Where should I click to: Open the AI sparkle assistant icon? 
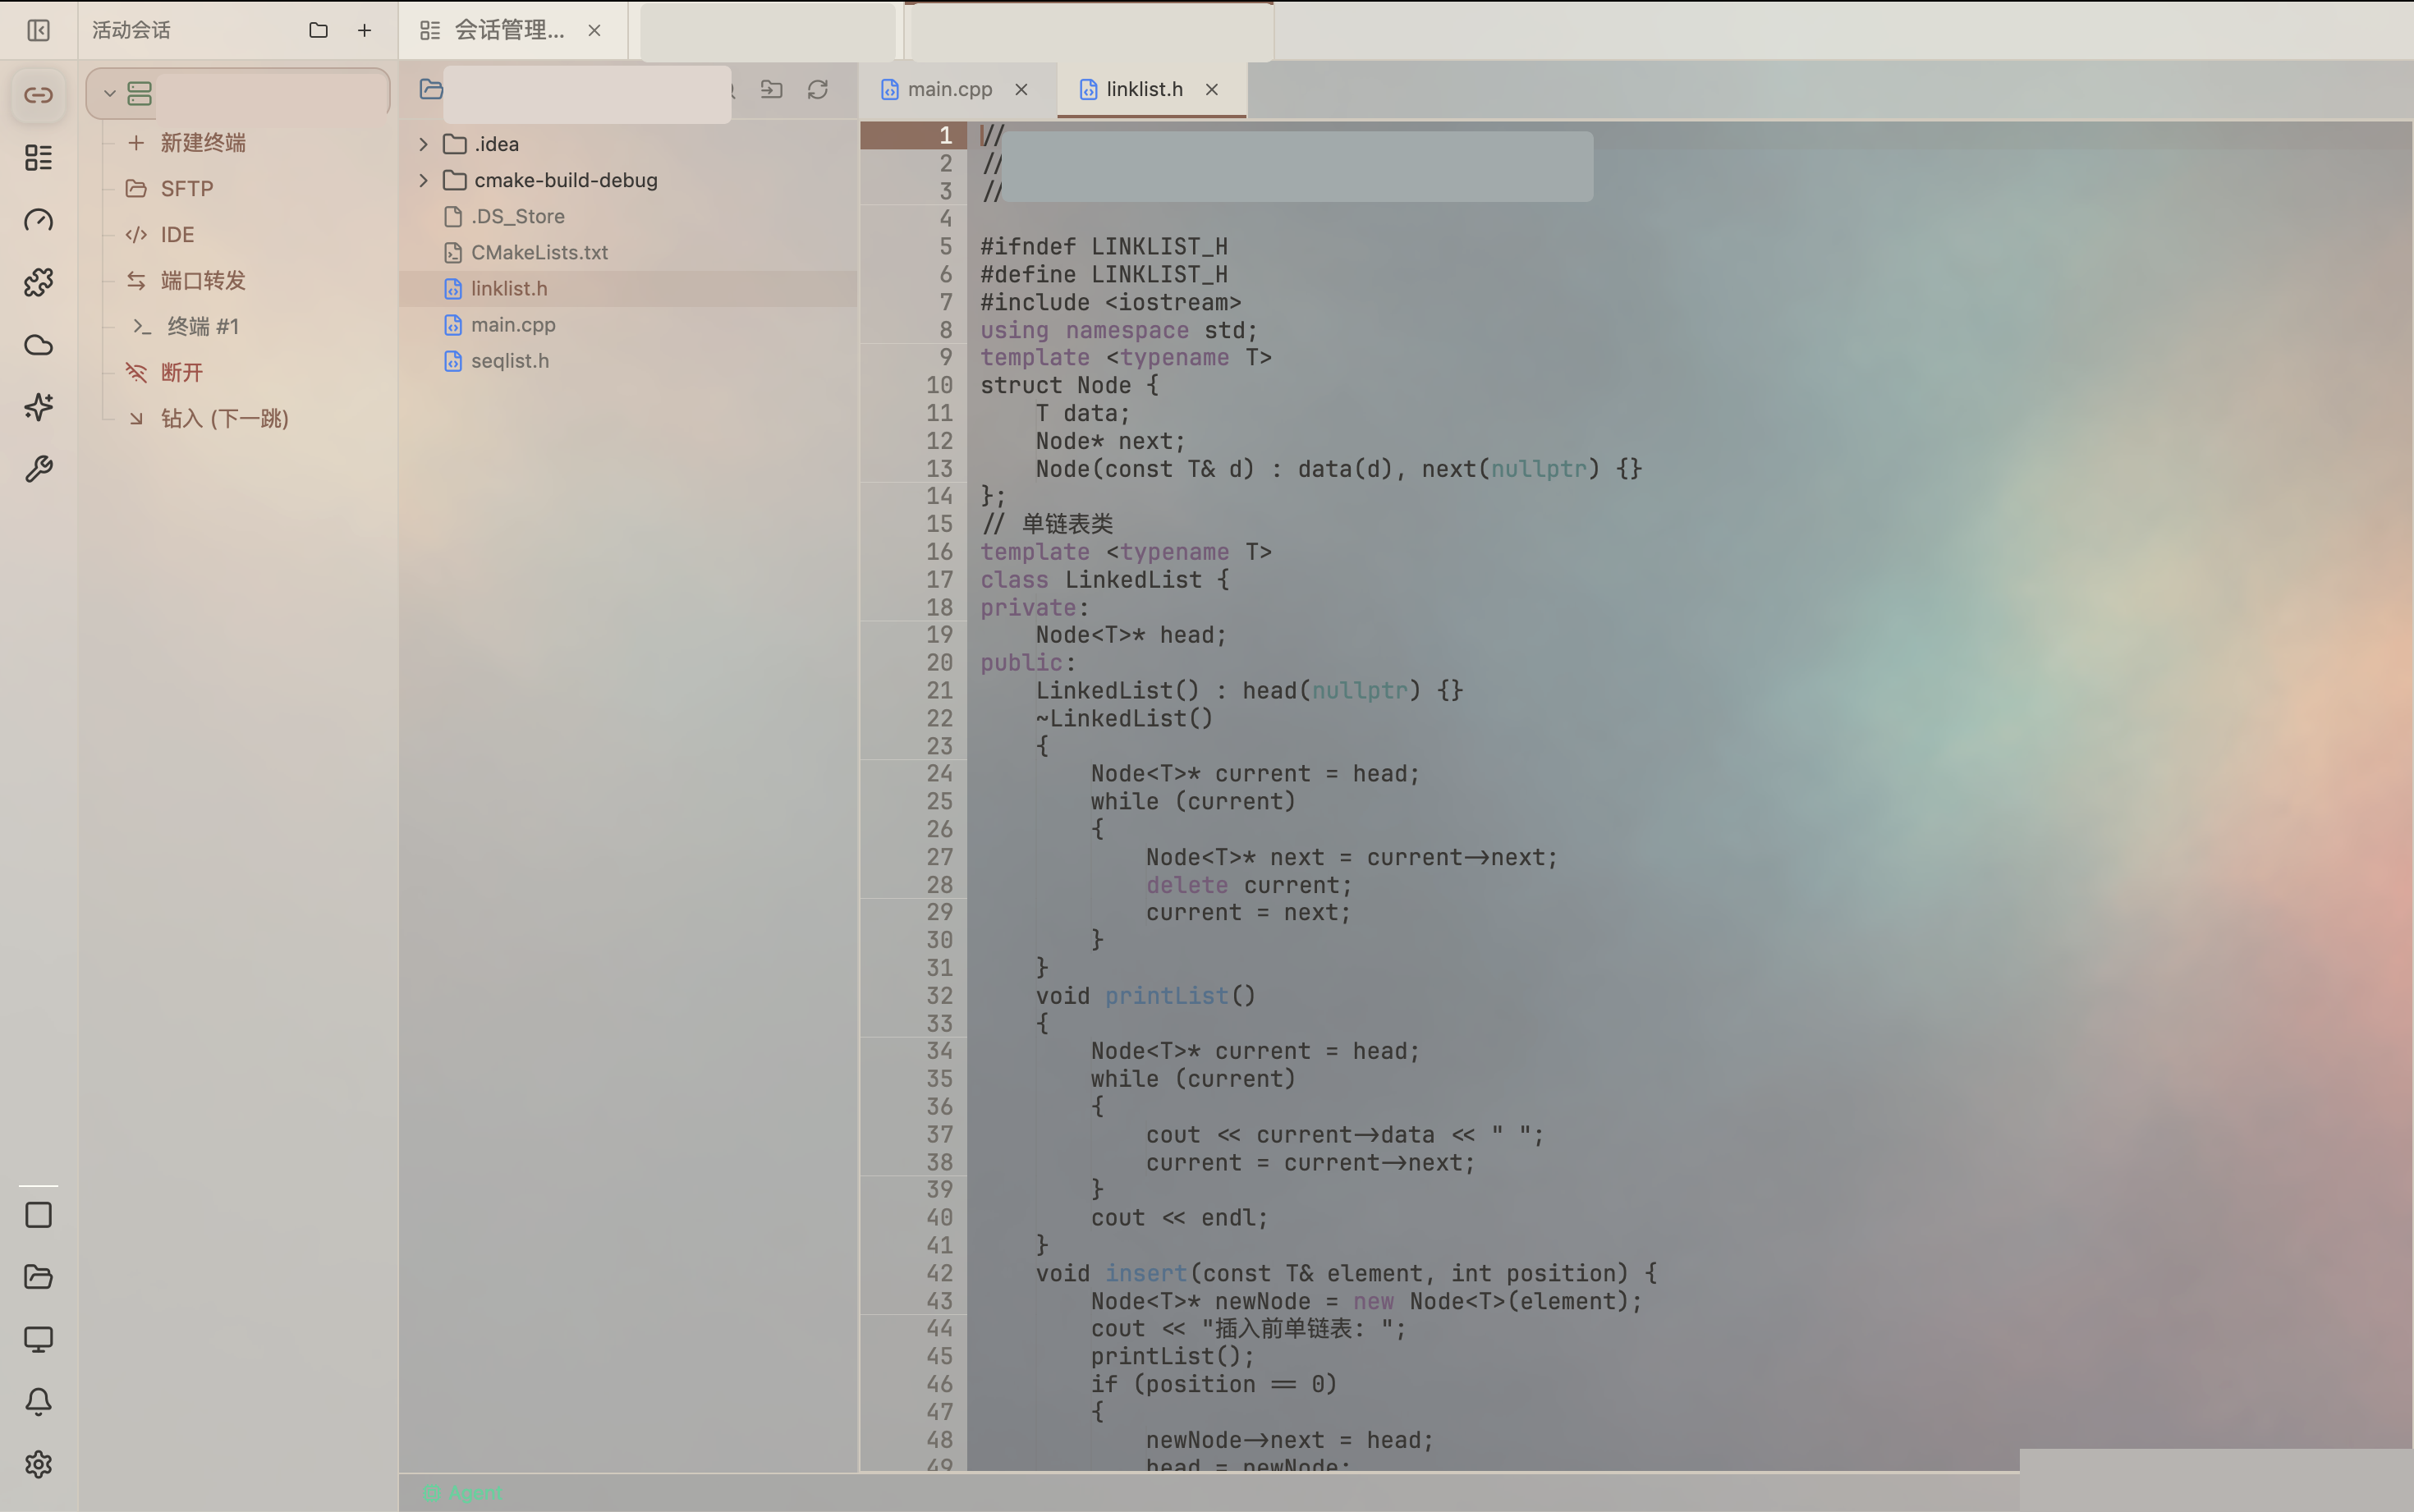[38, 407]
